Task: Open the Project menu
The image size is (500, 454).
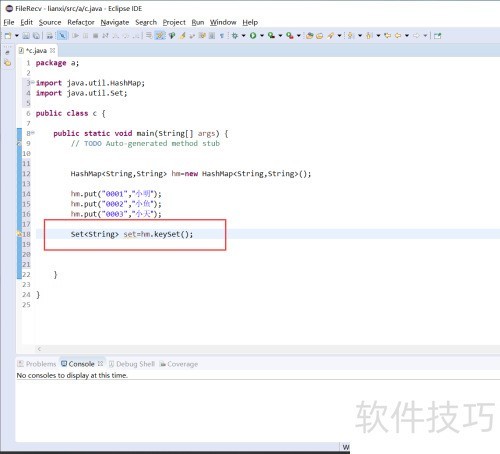Action: (174, 22)
